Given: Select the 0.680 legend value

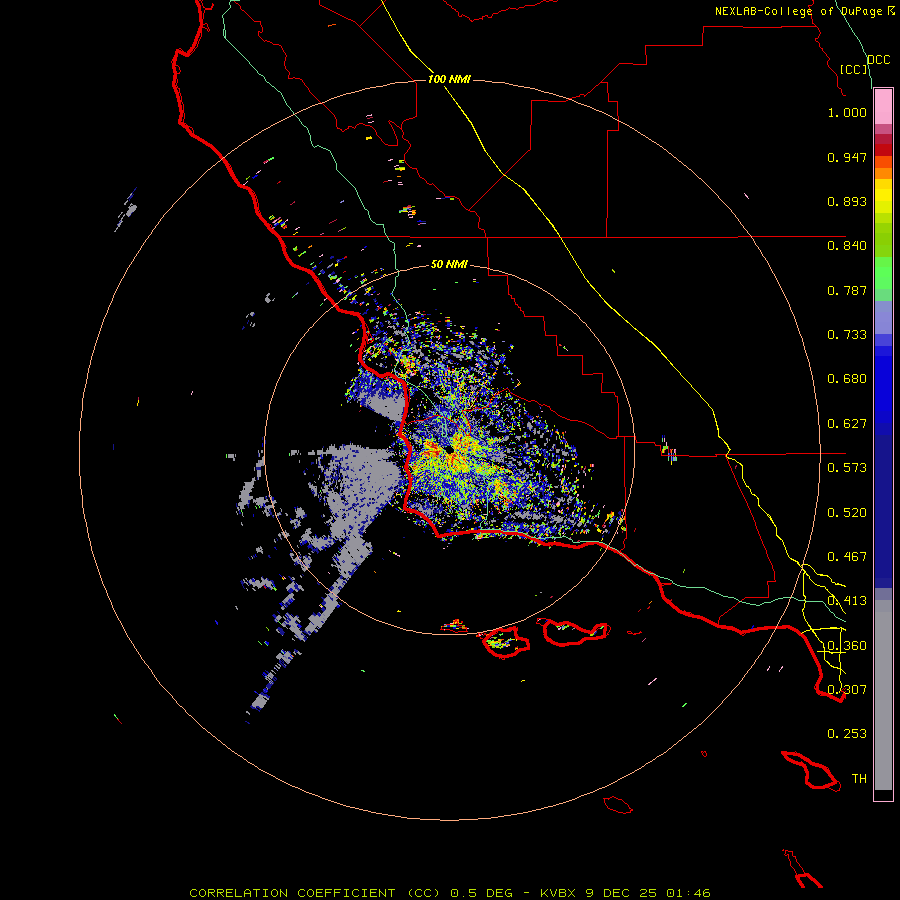Looking at the screenshot, I should 847,379.
